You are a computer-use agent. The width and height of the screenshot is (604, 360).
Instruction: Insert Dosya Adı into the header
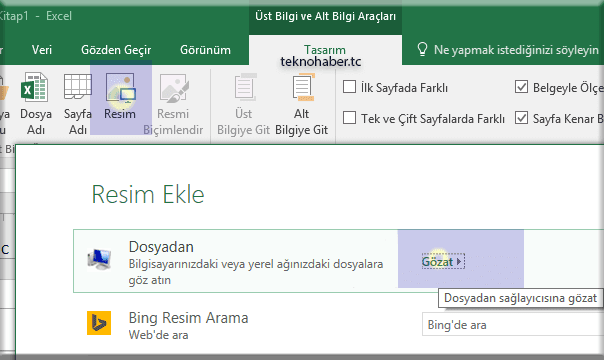point(36,103)
